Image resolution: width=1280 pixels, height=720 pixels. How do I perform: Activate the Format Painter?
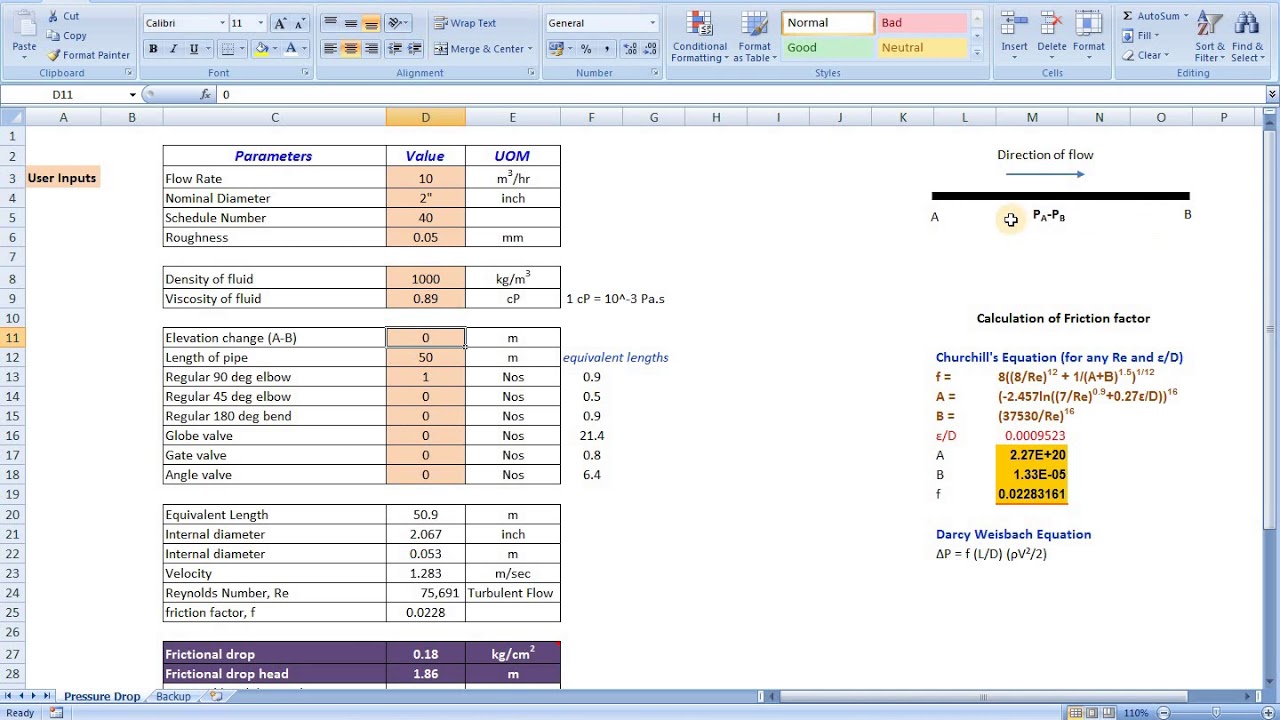pos(89,55)
